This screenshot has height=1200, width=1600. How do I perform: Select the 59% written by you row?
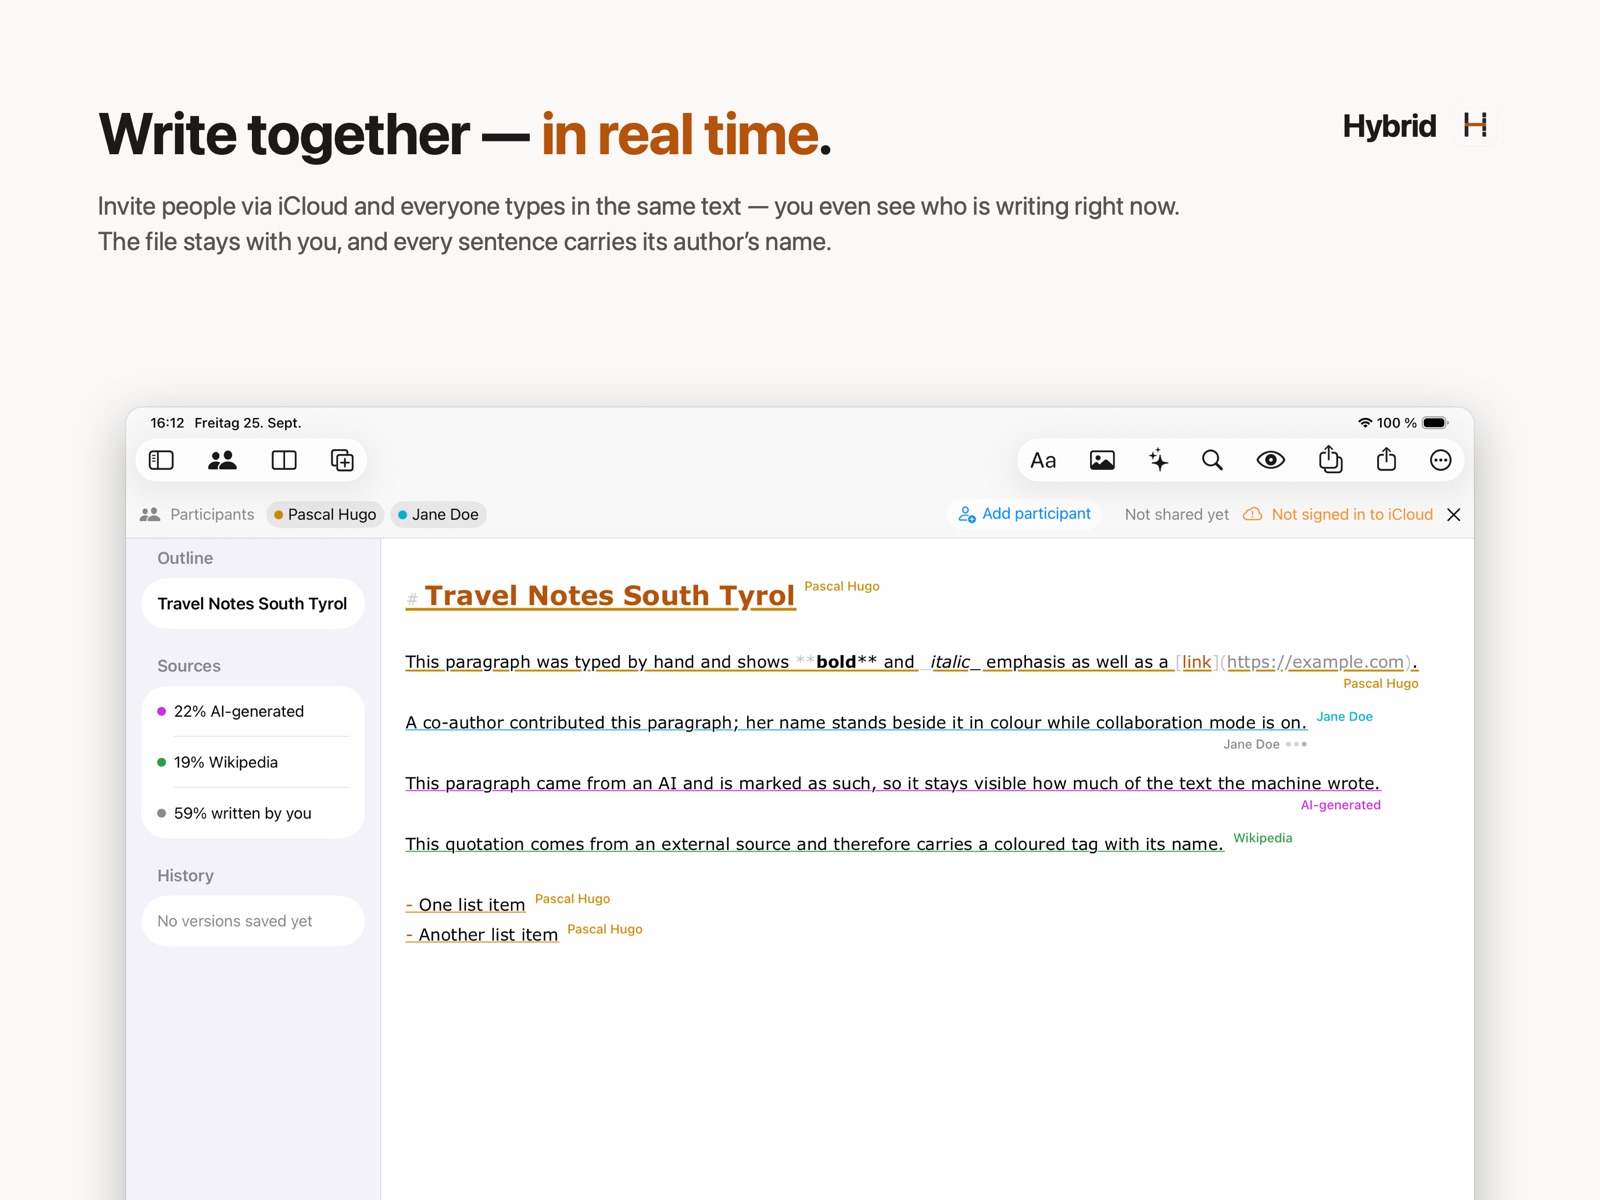[253, 813]
